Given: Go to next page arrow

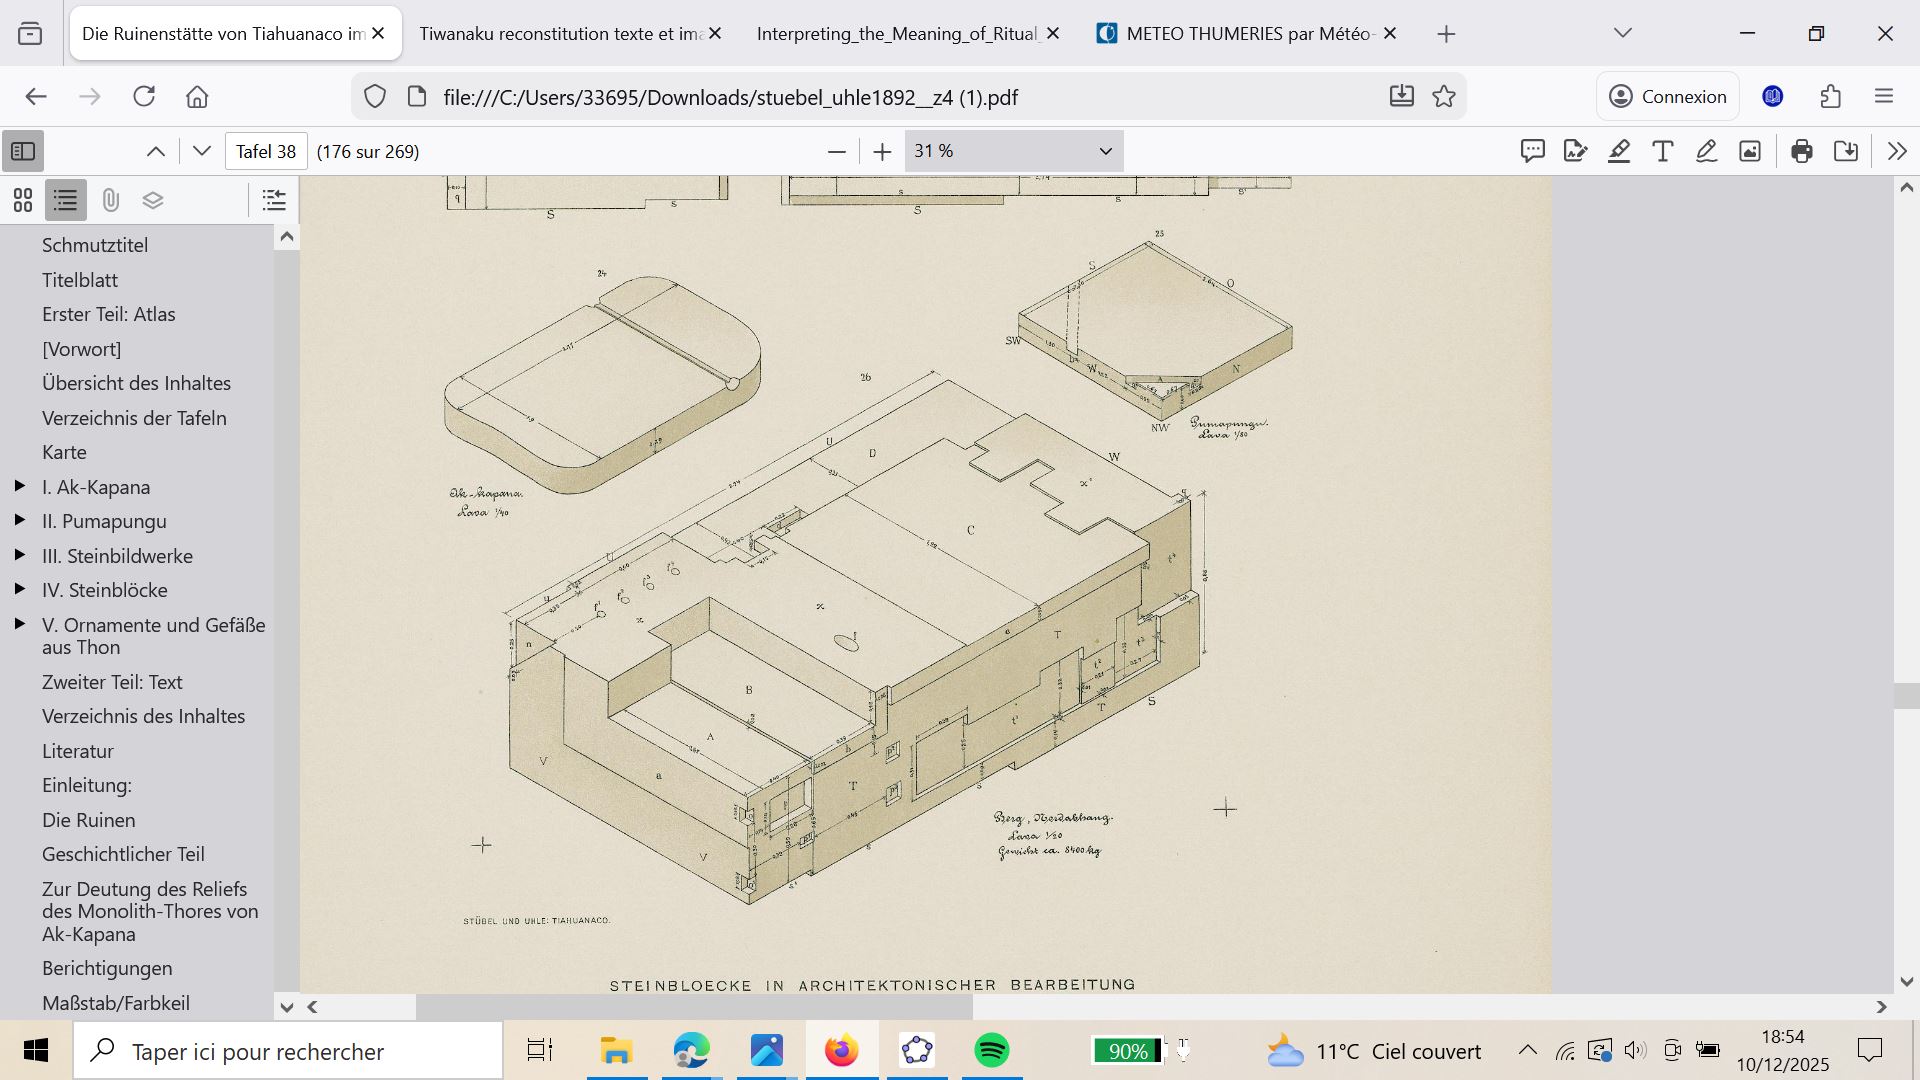Looking at the screenshot, I should [202, 151].
